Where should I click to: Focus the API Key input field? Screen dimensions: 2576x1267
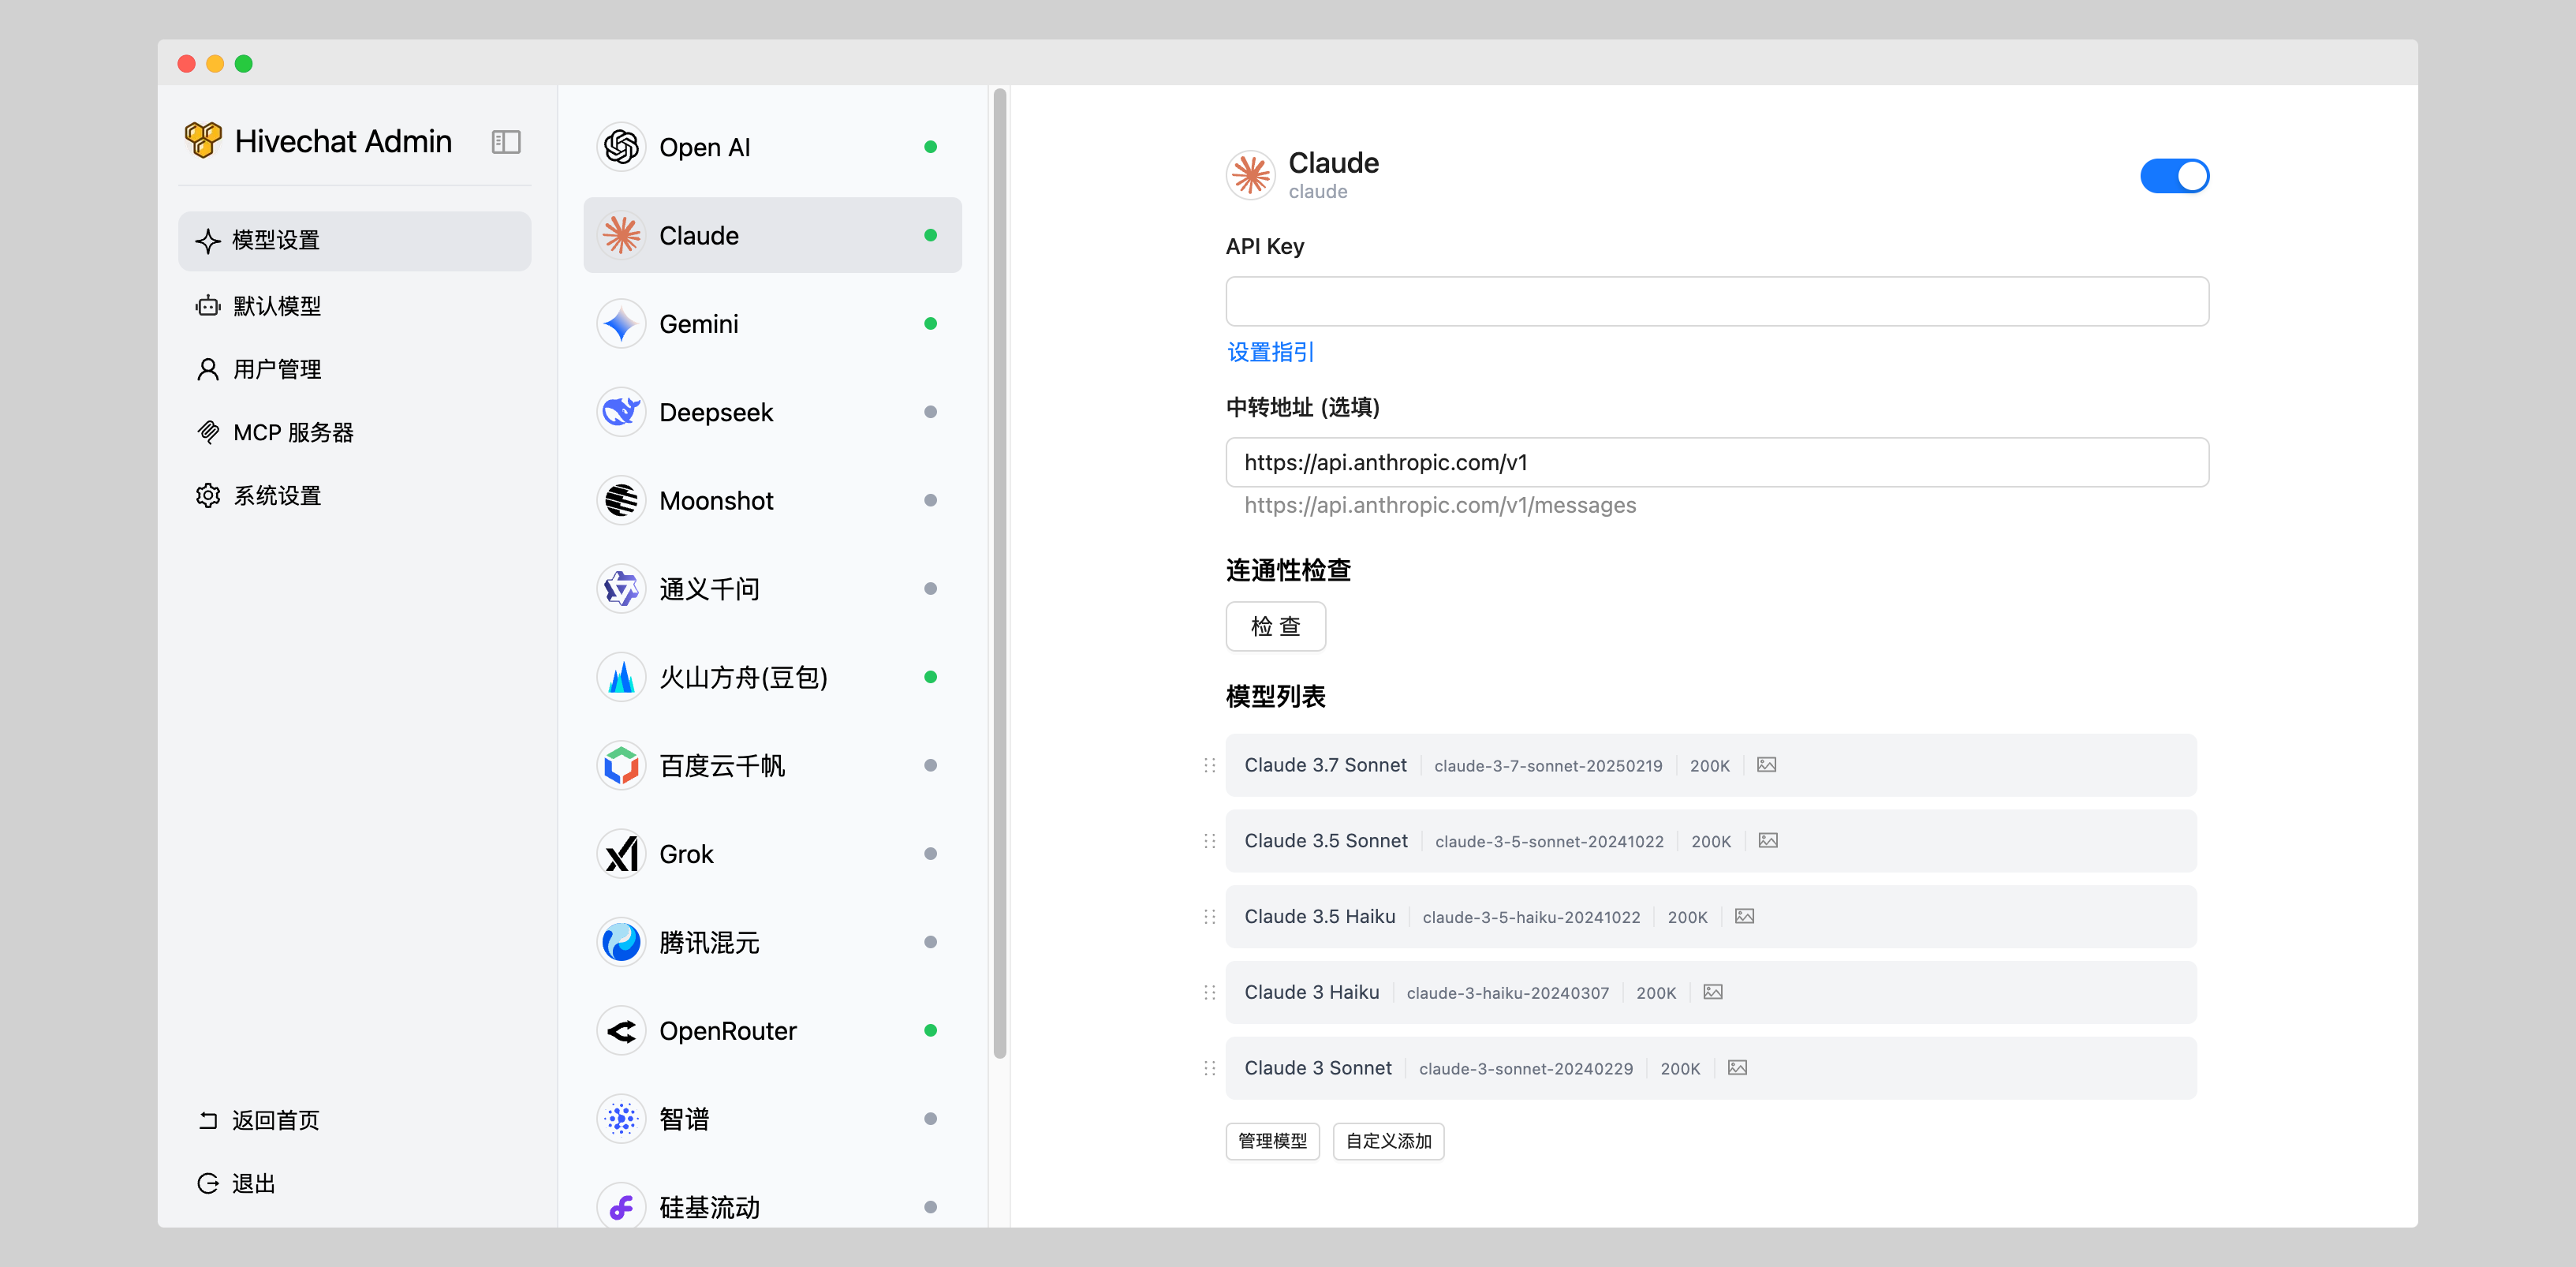coord(1716,301)
